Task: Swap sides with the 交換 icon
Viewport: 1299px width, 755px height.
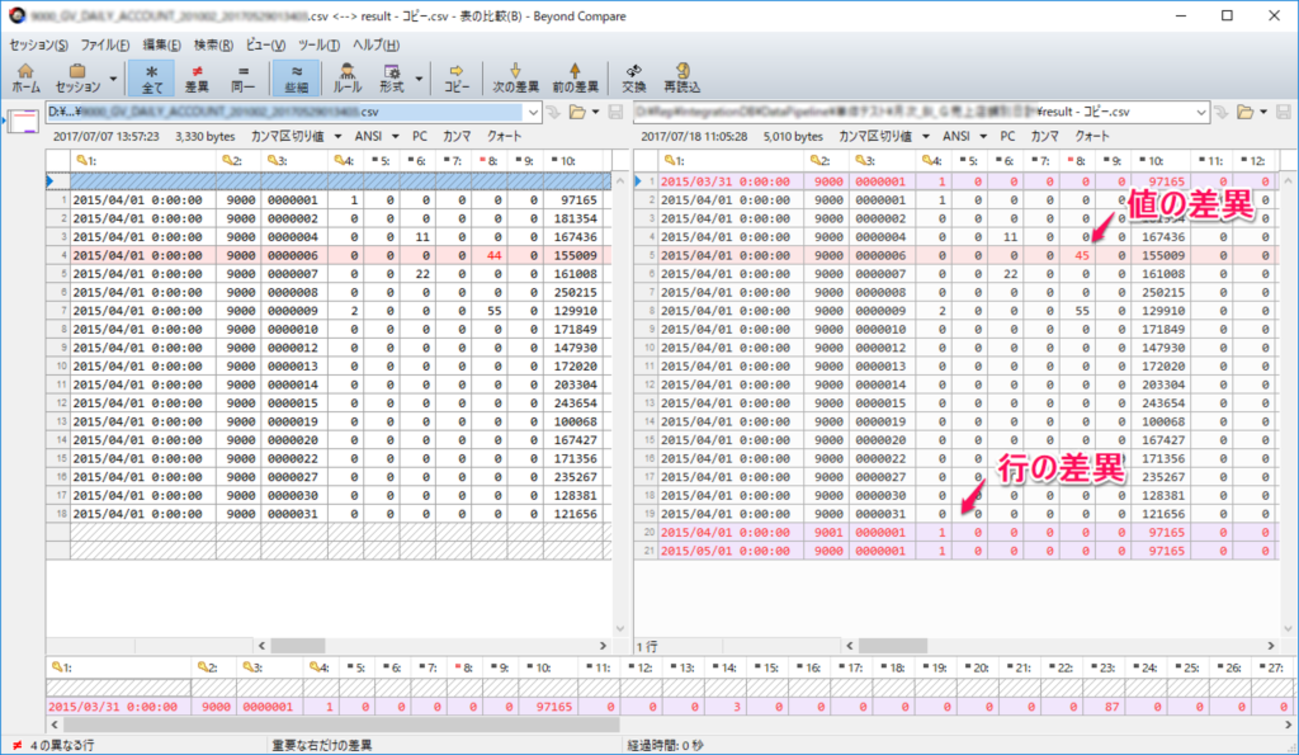Action: pyautogui.click(x=634, y=78)
